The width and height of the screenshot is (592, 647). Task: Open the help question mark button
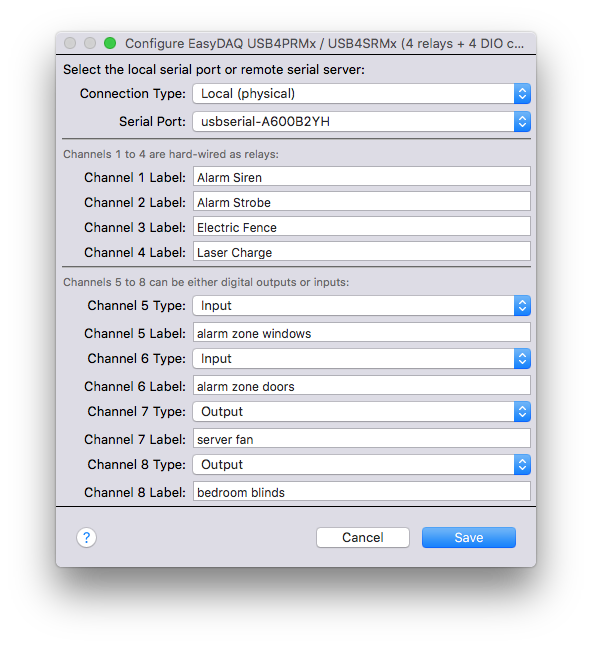(87, 538)
